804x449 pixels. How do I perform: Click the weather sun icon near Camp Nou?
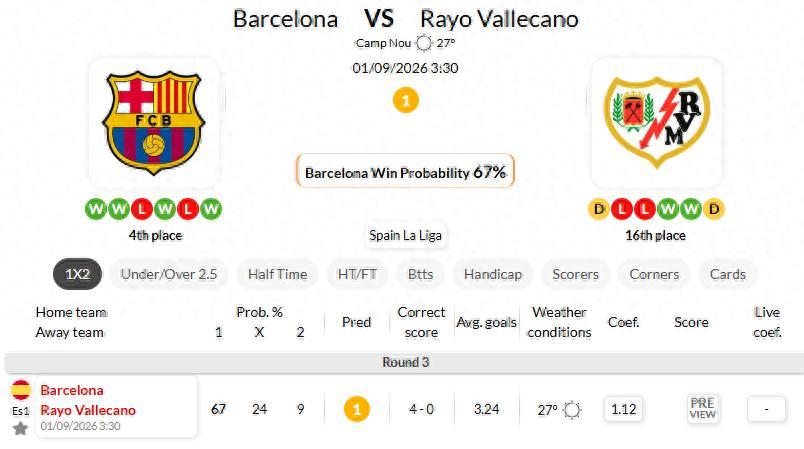[x=424, y=43]
